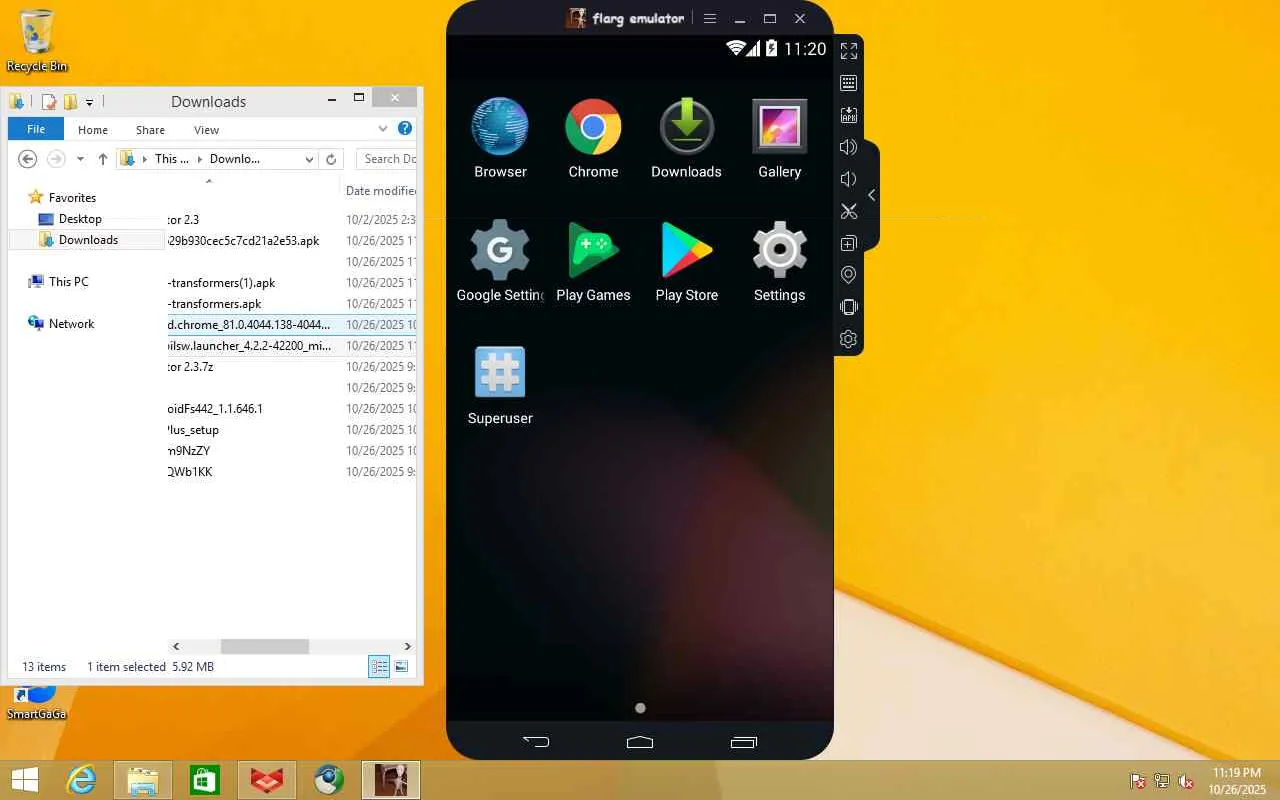
Task: Click the shake device icon
Action: tap(848, 307)
